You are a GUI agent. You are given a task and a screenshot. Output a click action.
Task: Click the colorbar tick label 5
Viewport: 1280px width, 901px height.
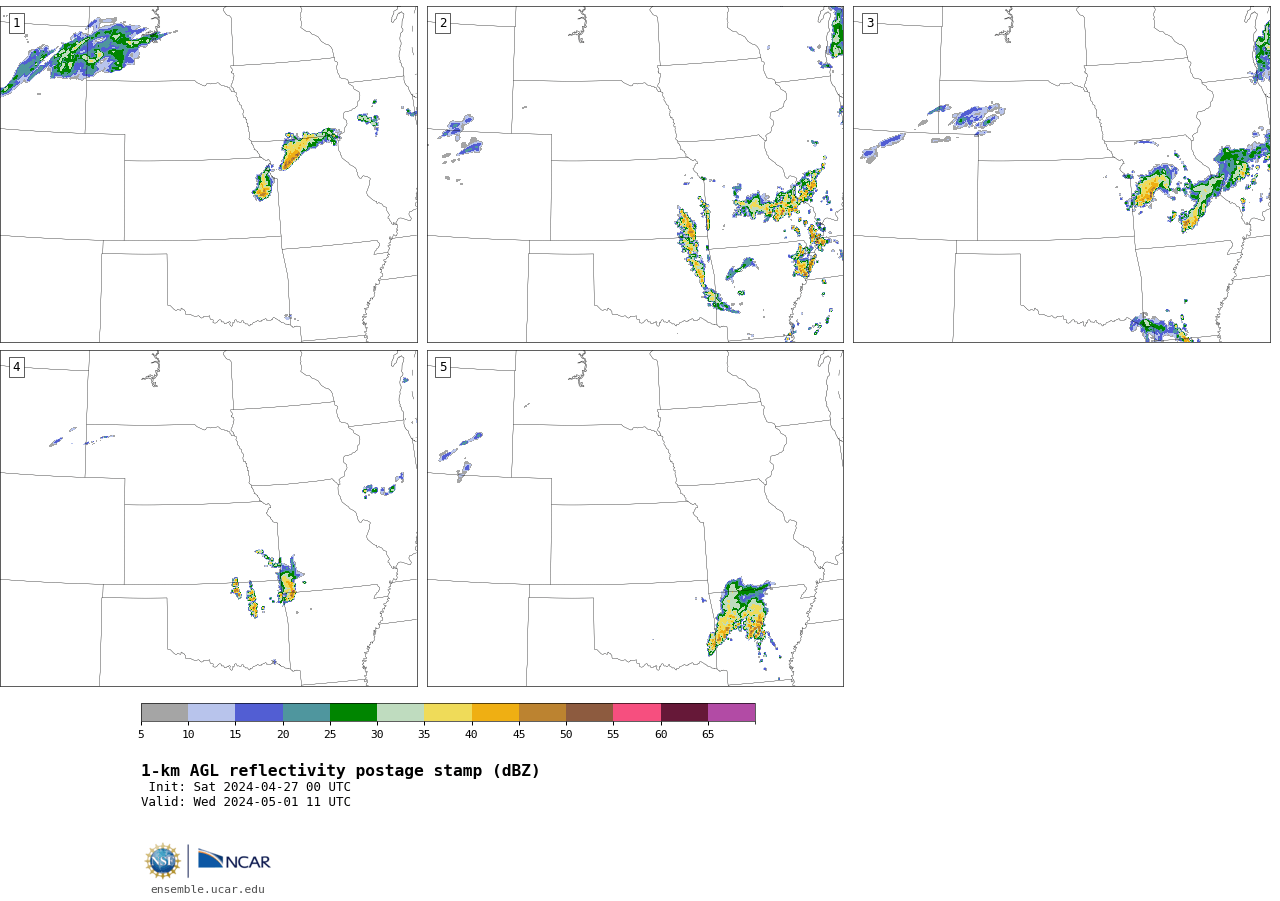(x=141, y=735)
